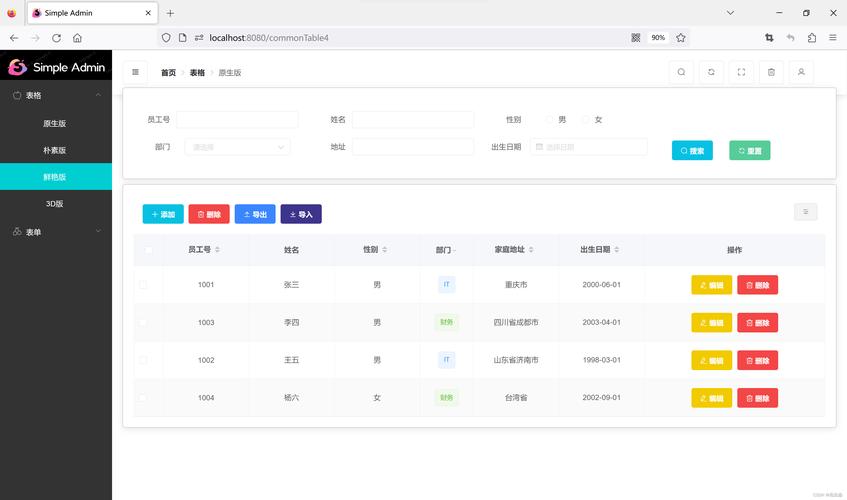Sort by 性别 column sort arrows
The width and height of the screenshot is (847, 500).
tap(385, 249)
